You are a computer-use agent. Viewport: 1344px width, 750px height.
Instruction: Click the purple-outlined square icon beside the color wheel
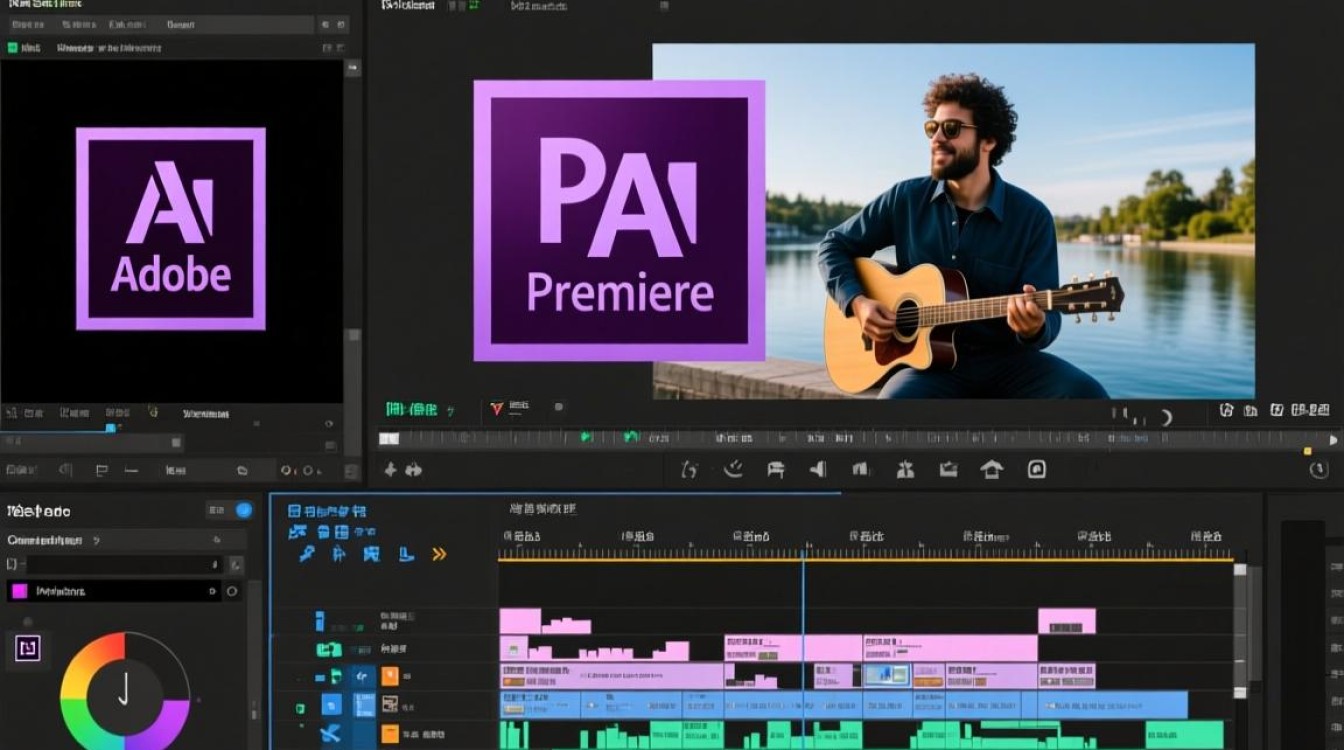pos(27,649)
